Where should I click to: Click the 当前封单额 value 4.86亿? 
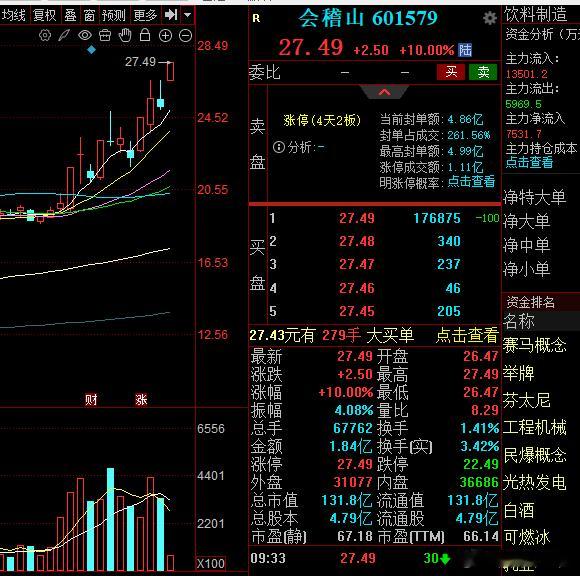pyautogui.click(x=465, y=119)
